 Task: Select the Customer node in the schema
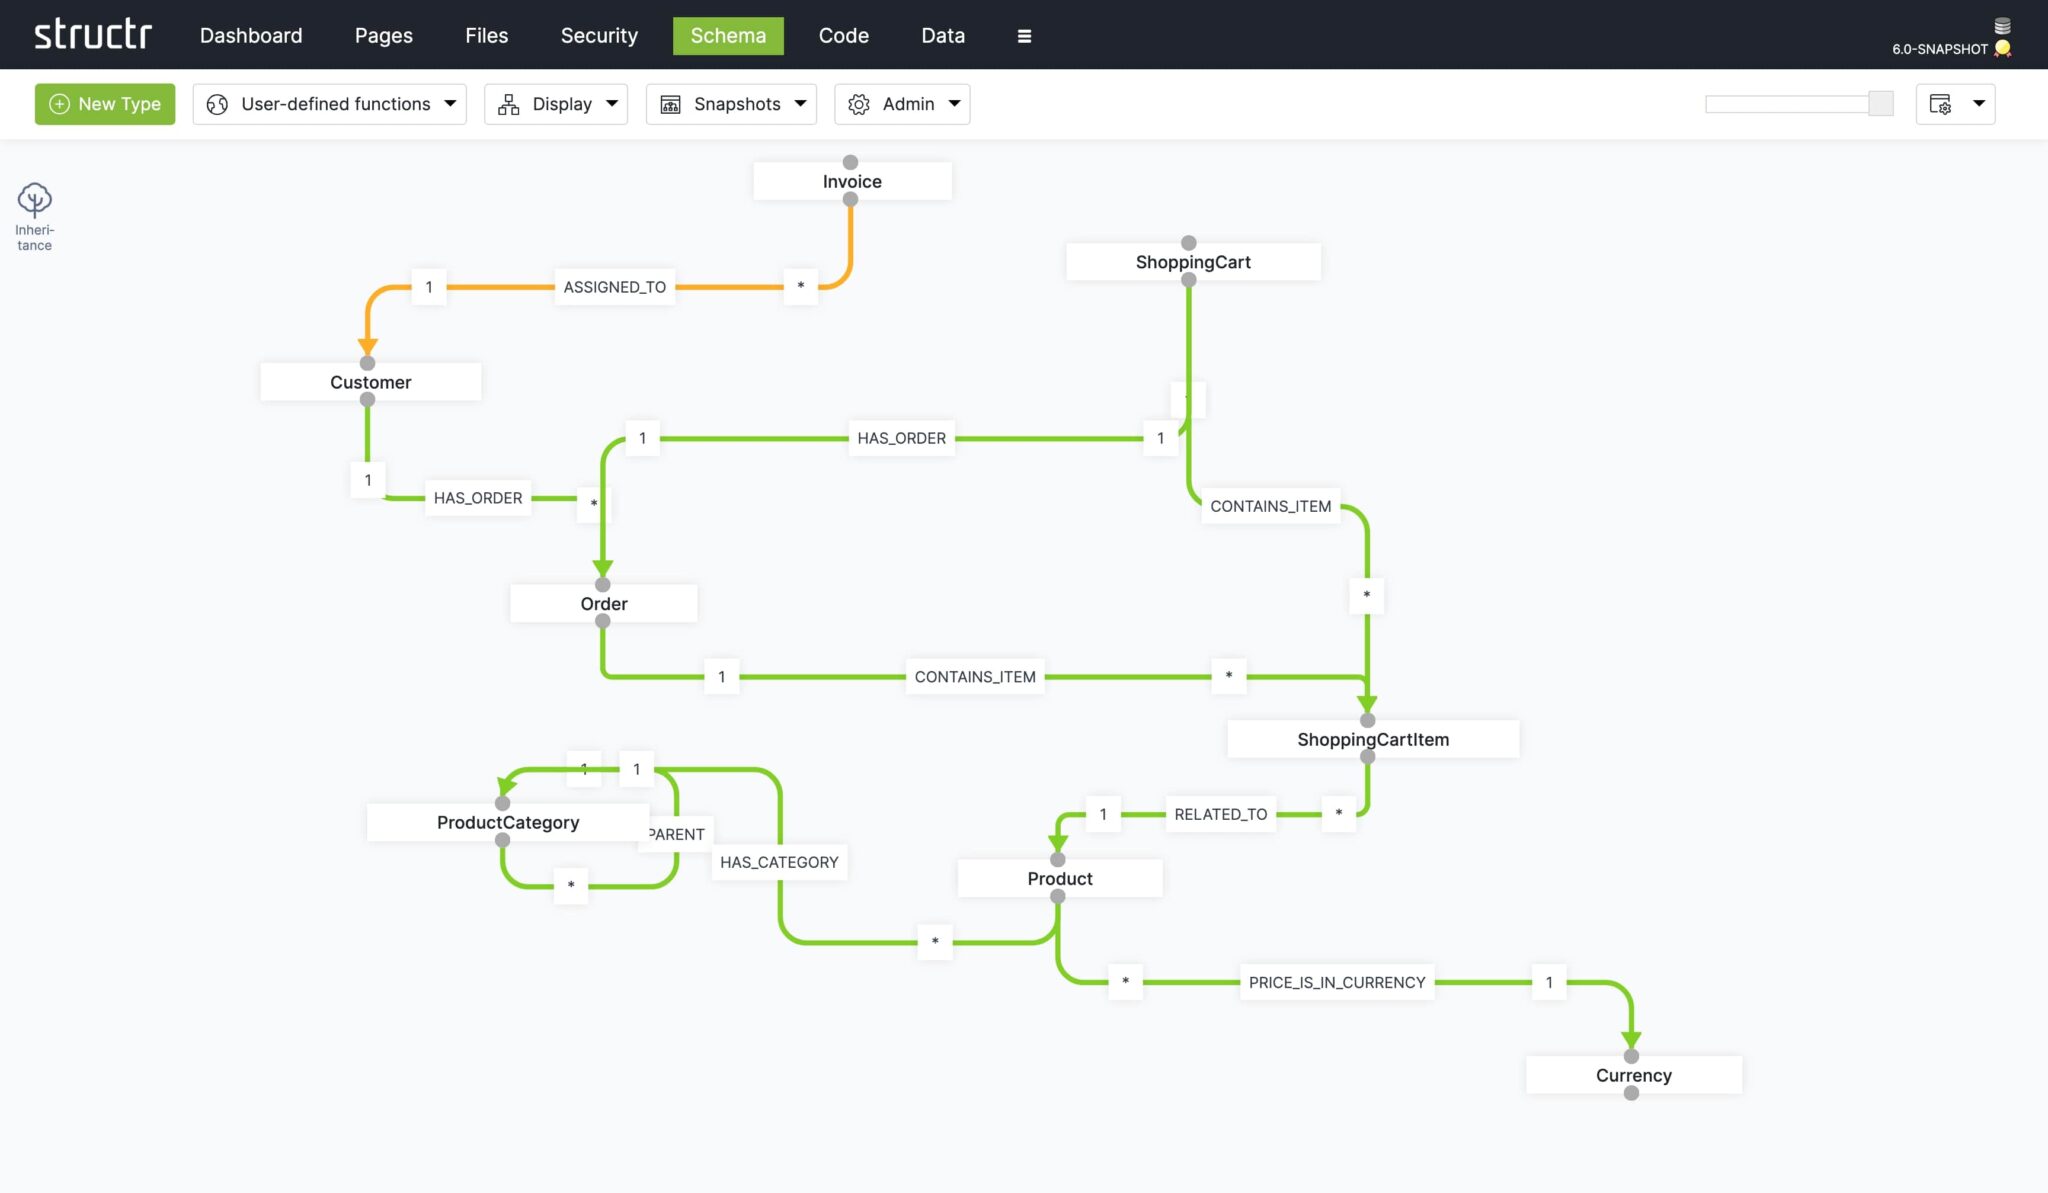tap(370, 381)
